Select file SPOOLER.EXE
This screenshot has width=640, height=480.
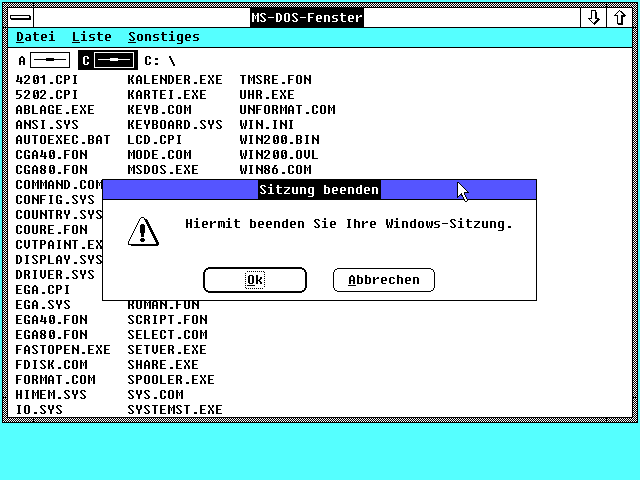pyautogui.click(x=171, y=380)
